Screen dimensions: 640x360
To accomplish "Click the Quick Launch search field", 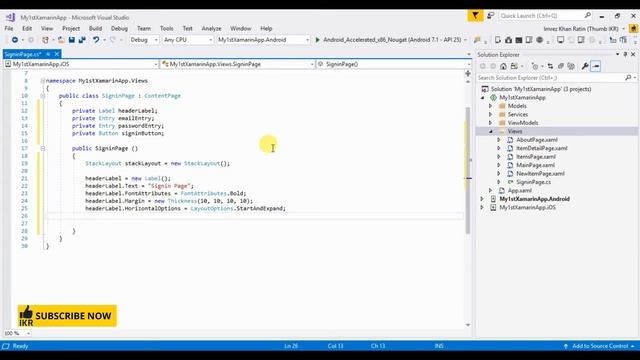I will tap(545, 16).
